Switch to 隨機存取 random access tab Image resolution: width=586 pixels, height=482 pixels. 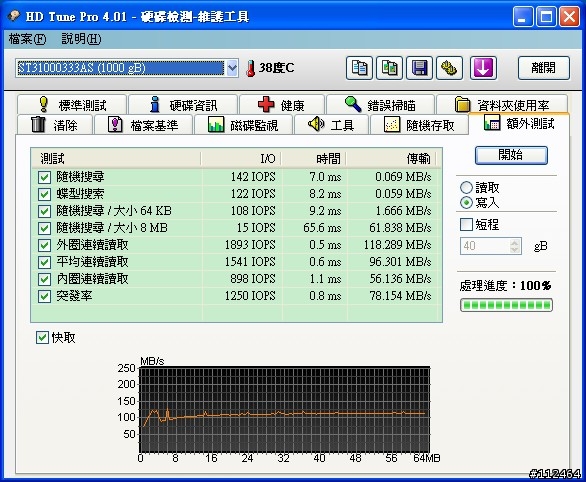[x=419, y=125]
